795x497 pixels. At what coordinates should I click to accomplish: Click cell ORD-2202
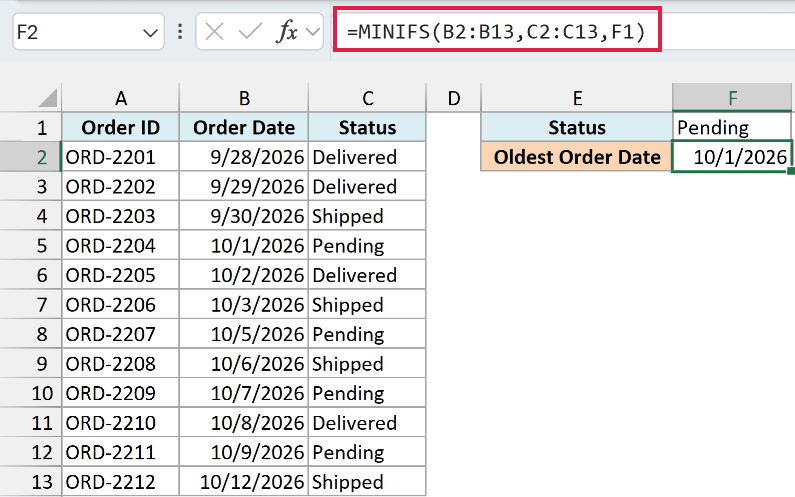tap(120, 186)
